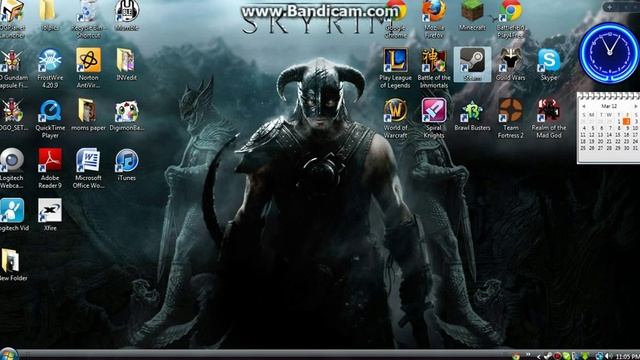Open the DigimonBa... shortcut
This screenshot has width=640, height=360.
tap(127, 115)
